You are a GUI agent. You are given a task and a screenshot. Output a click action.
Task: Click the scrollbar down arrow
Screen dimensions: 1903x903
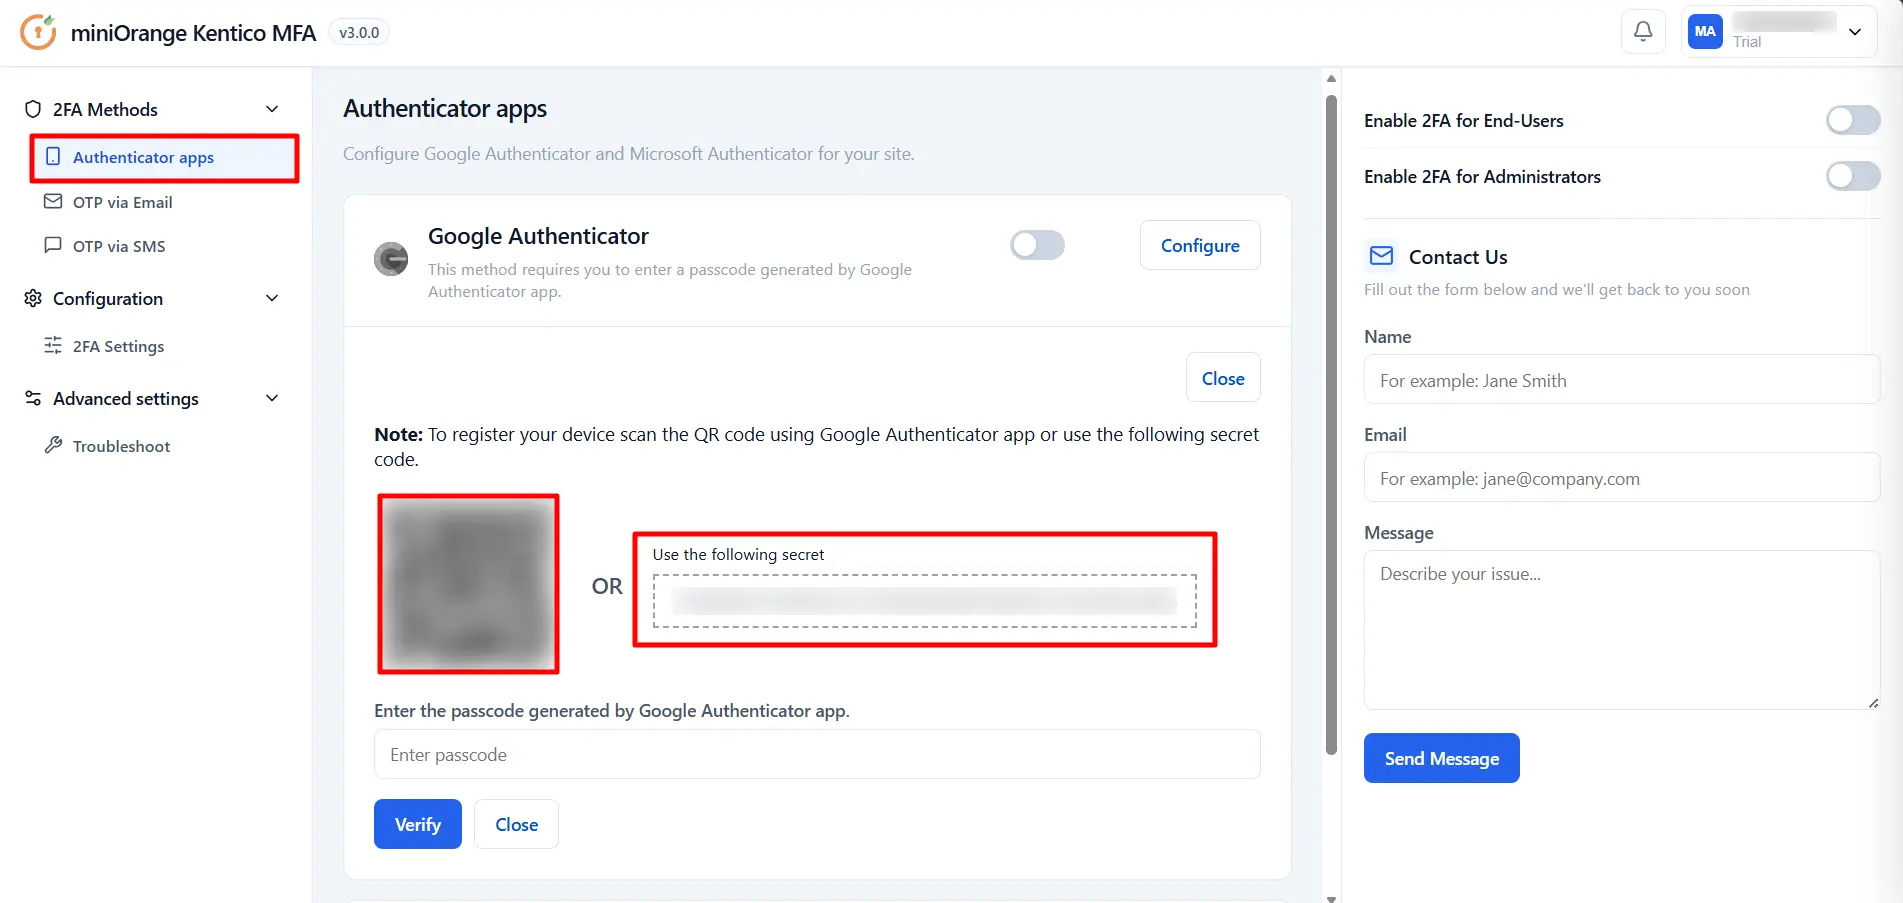click(x=1331, y=898)
